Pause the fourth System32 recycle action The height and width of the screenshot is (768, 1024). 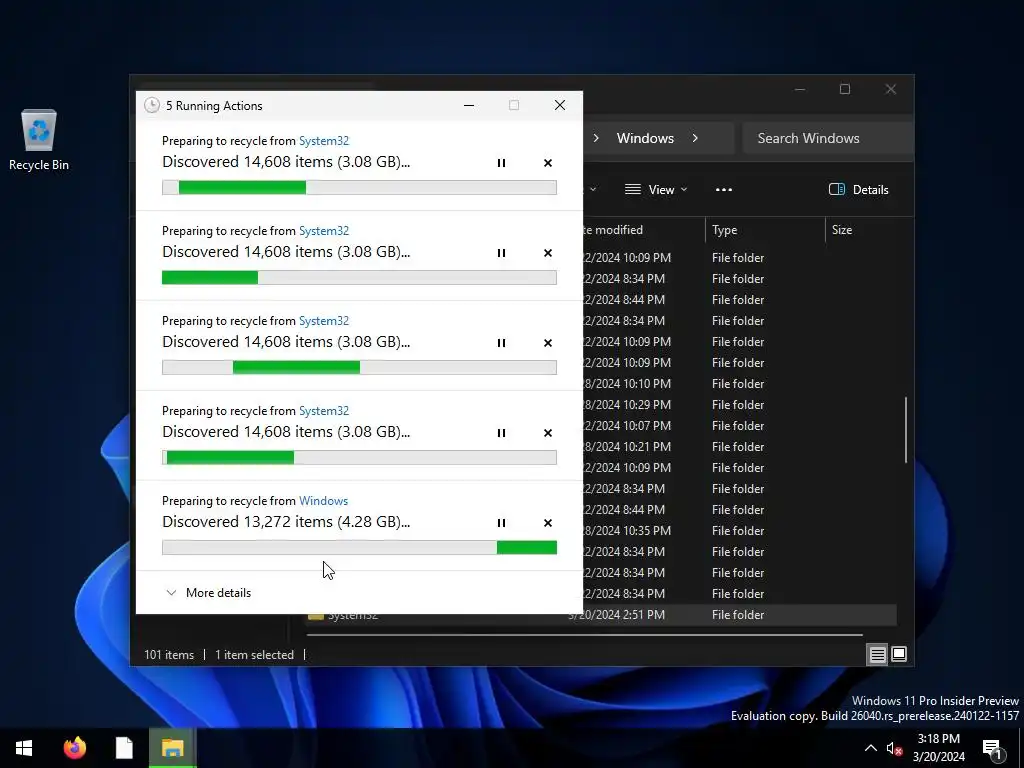pyautogui.click(x=501, y=433)
